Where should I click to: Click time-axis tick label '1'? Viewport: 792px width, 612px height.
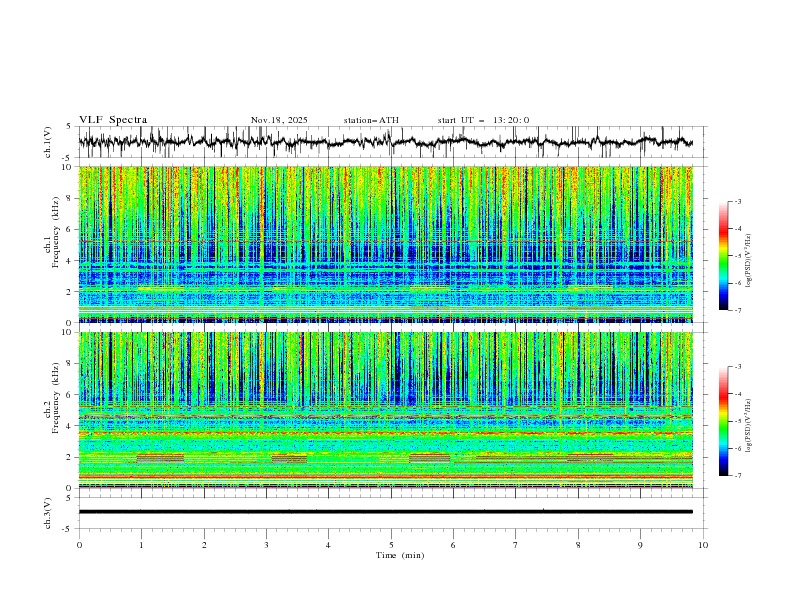(x=141, y=545)
